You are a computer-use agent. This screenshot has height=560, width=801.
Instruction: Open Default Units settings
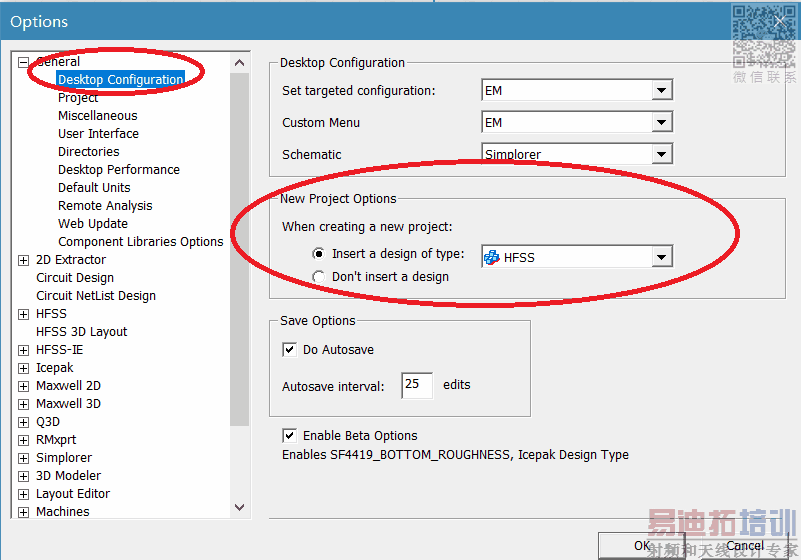[94, 188]
